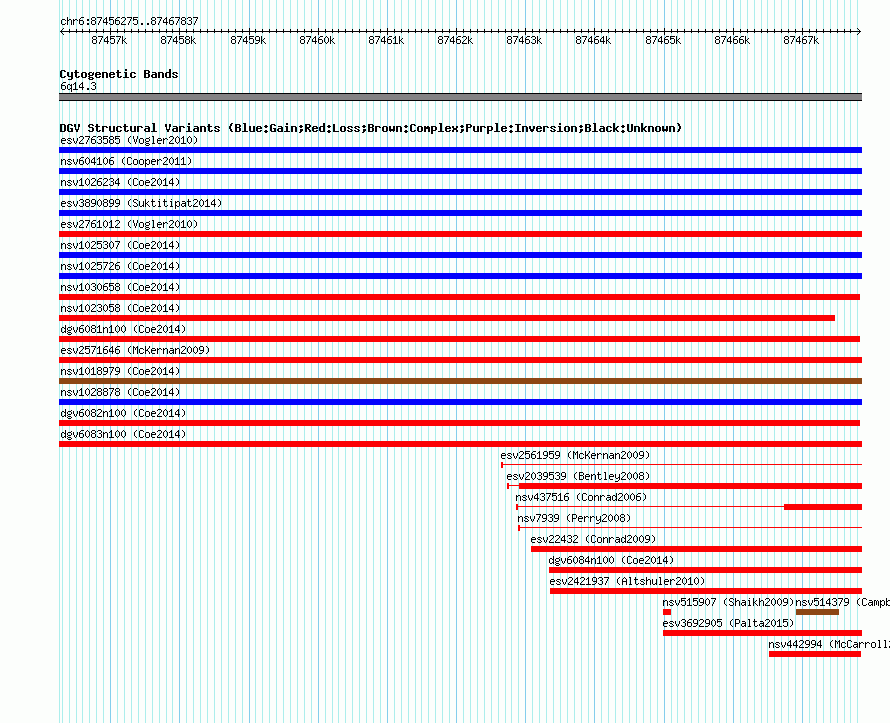This screenshot has height=723, width=890.
Task: Click the thin red nsv7939 line
Action: [690, 528]
